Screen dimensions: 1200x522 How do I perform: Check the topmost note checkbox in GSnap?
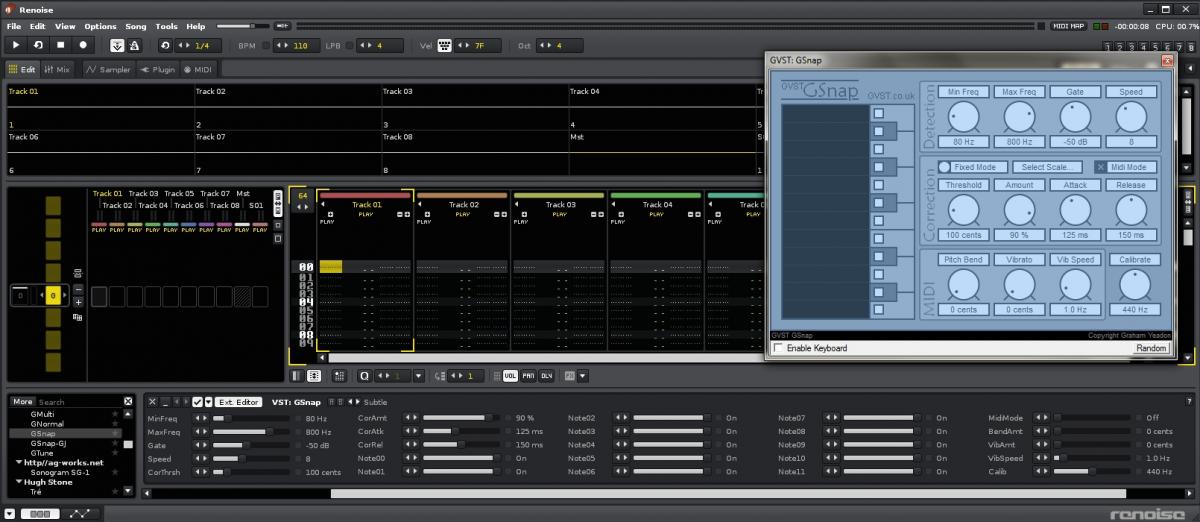pos(879,114)
